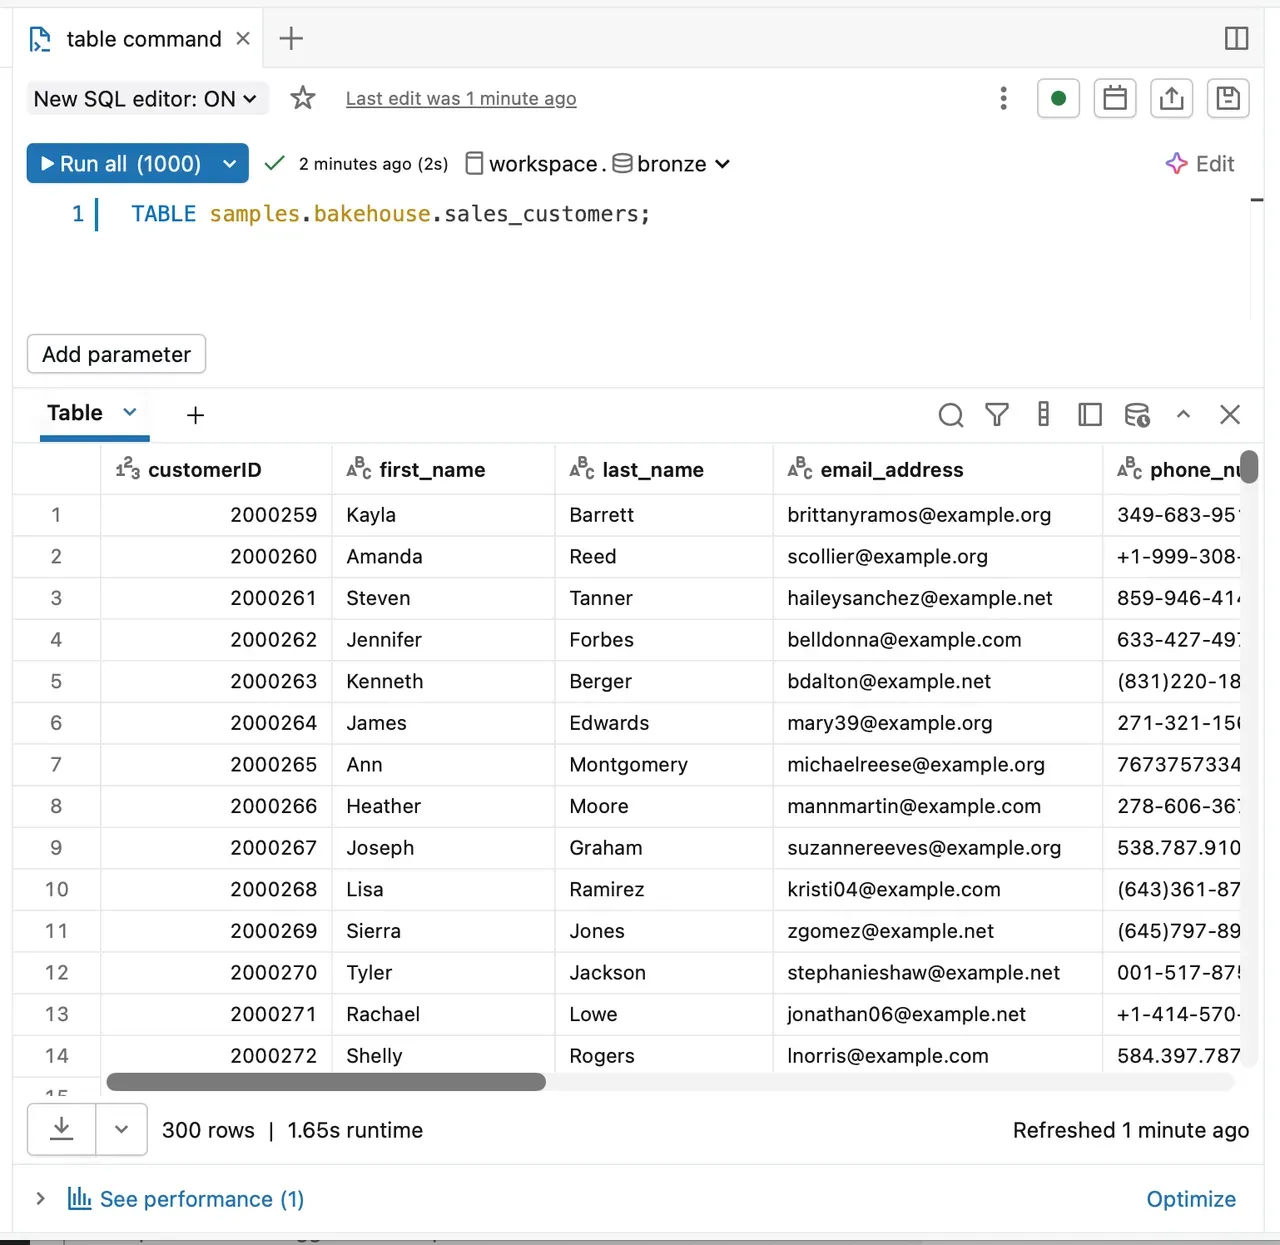Select the Table results tab

coord(75,413)
